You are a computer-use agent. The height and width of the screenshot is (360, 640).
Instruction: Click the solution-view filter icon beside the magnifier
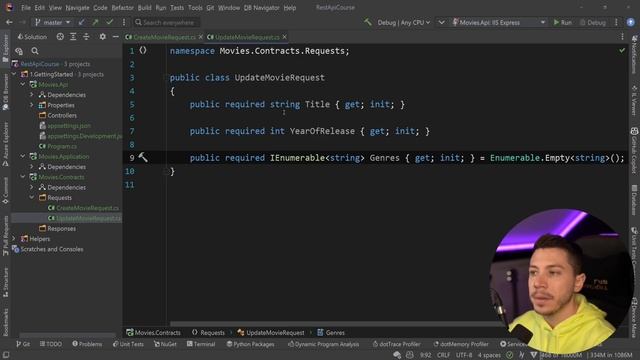tap(19, 51)
